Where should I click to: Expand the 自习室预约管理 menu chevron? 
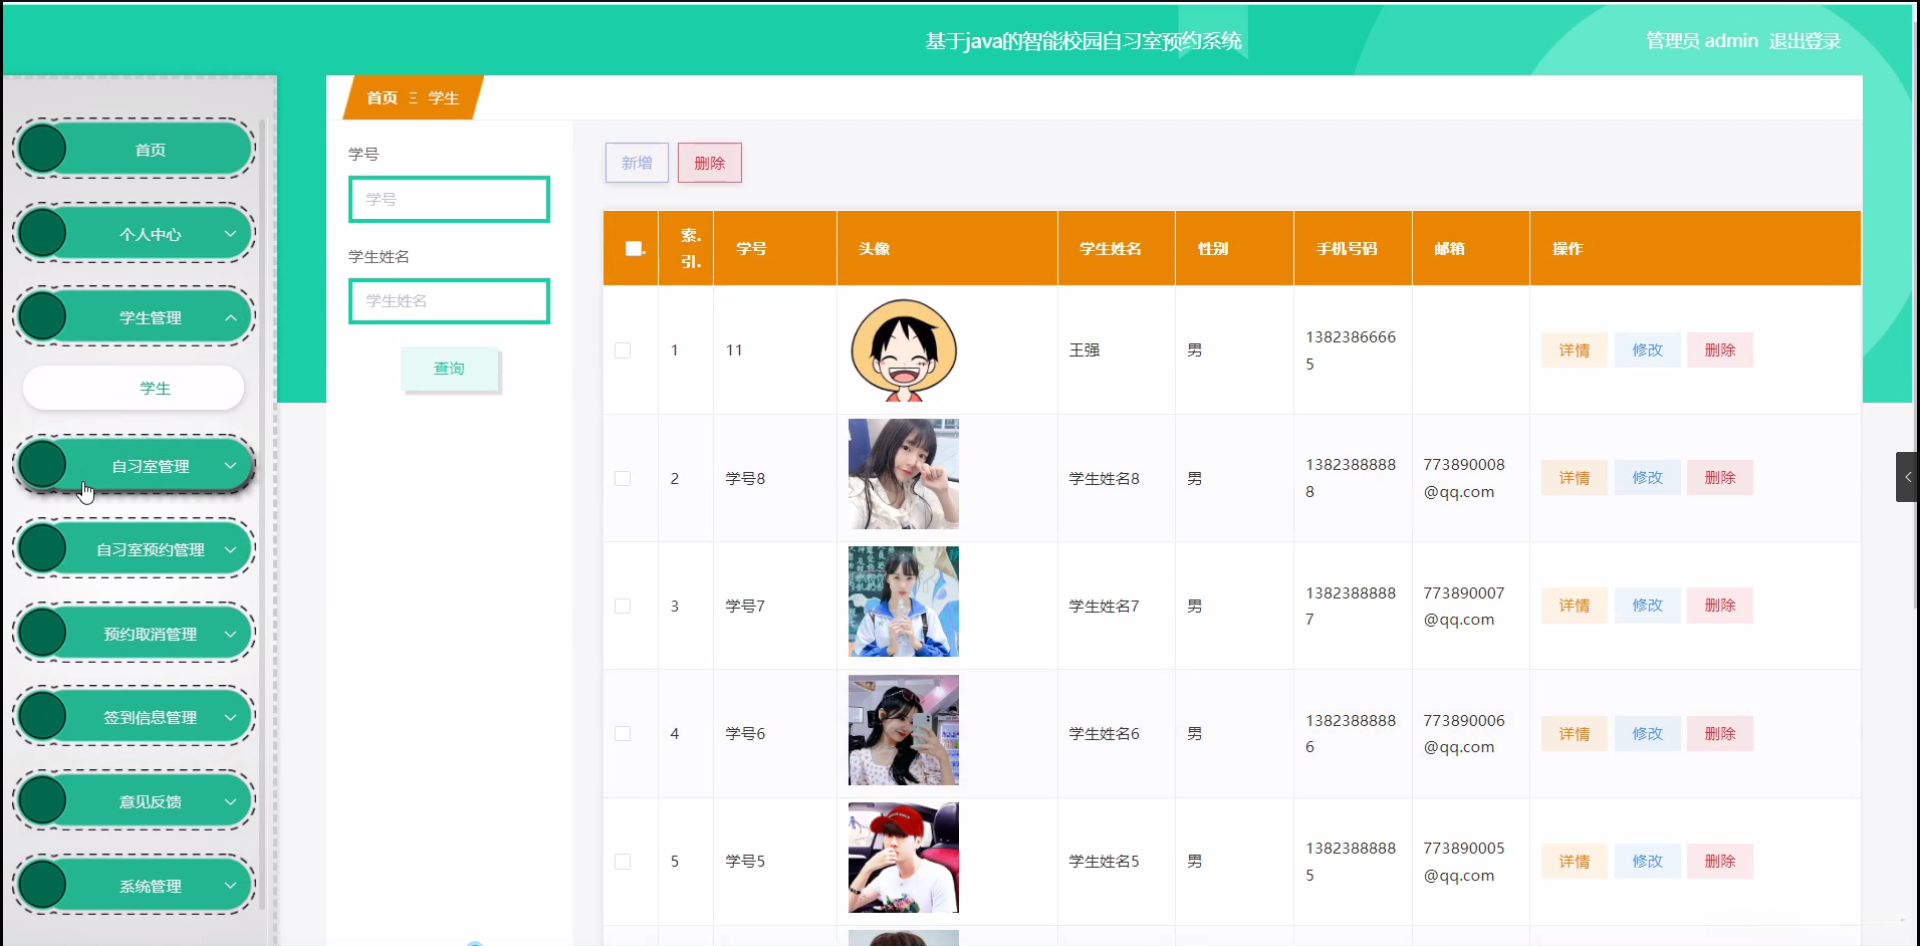(x=230, y=549)
